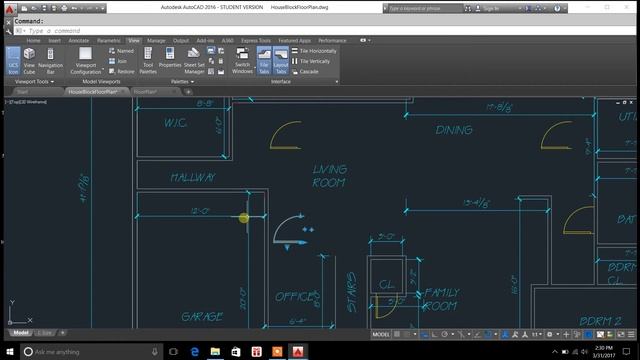Click the Featured Apps ribbon tab
This screenshot has width=640, height=360.
tap(294, 40)
